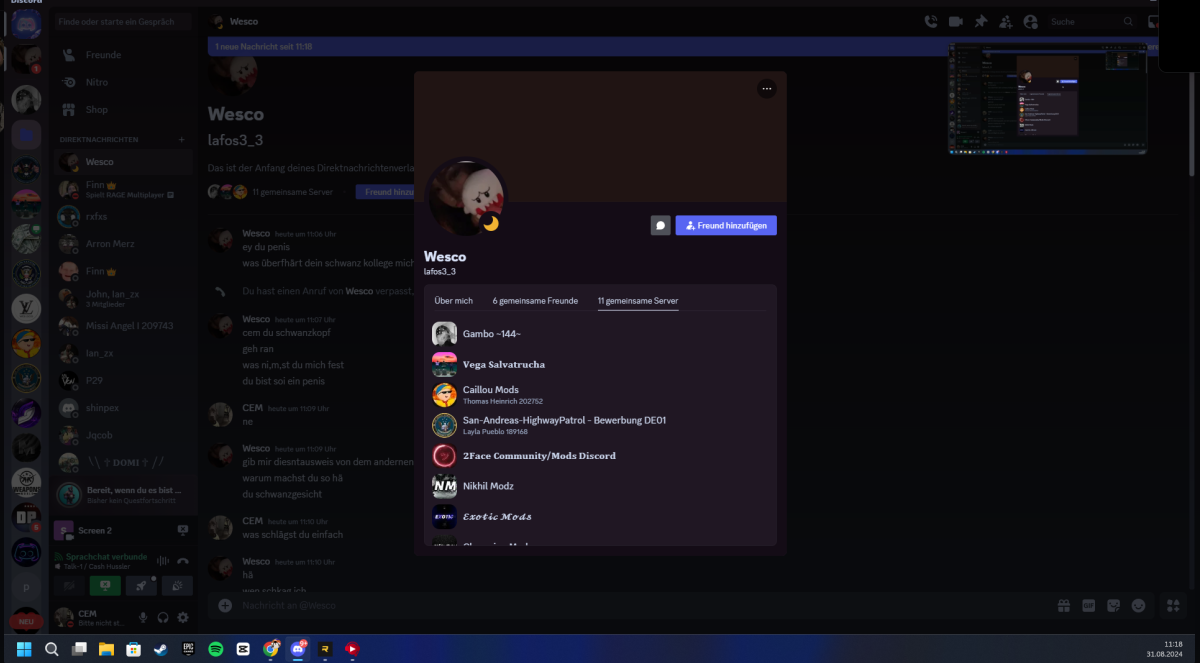Click the screen-share preview thumbnail
This screenshot has height=663, width=1200.
[1047, 98]
